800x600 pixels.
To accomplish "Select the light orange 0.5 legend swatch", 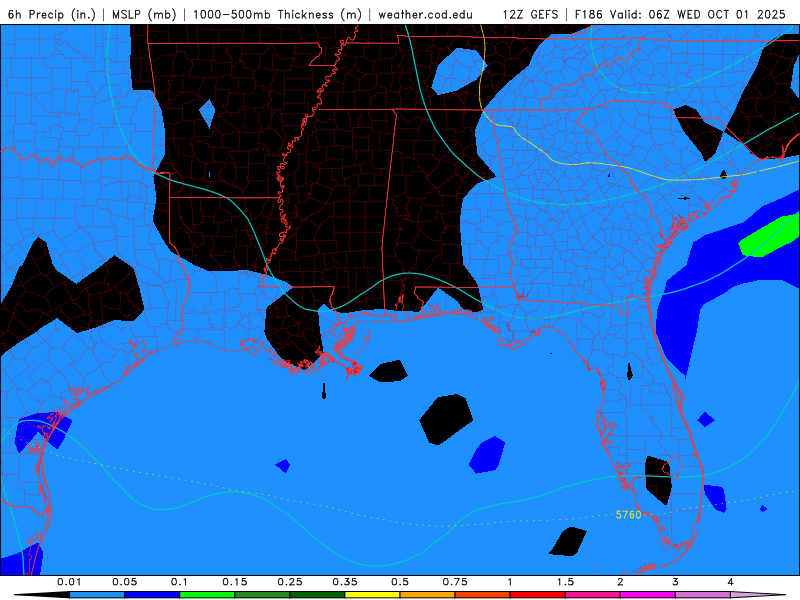I will (x=428, y=595).
